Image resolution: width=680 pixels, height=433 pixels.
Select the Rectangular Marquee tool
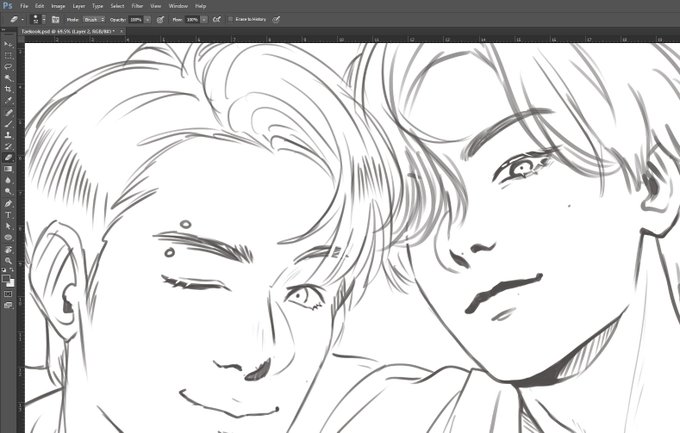8,56
